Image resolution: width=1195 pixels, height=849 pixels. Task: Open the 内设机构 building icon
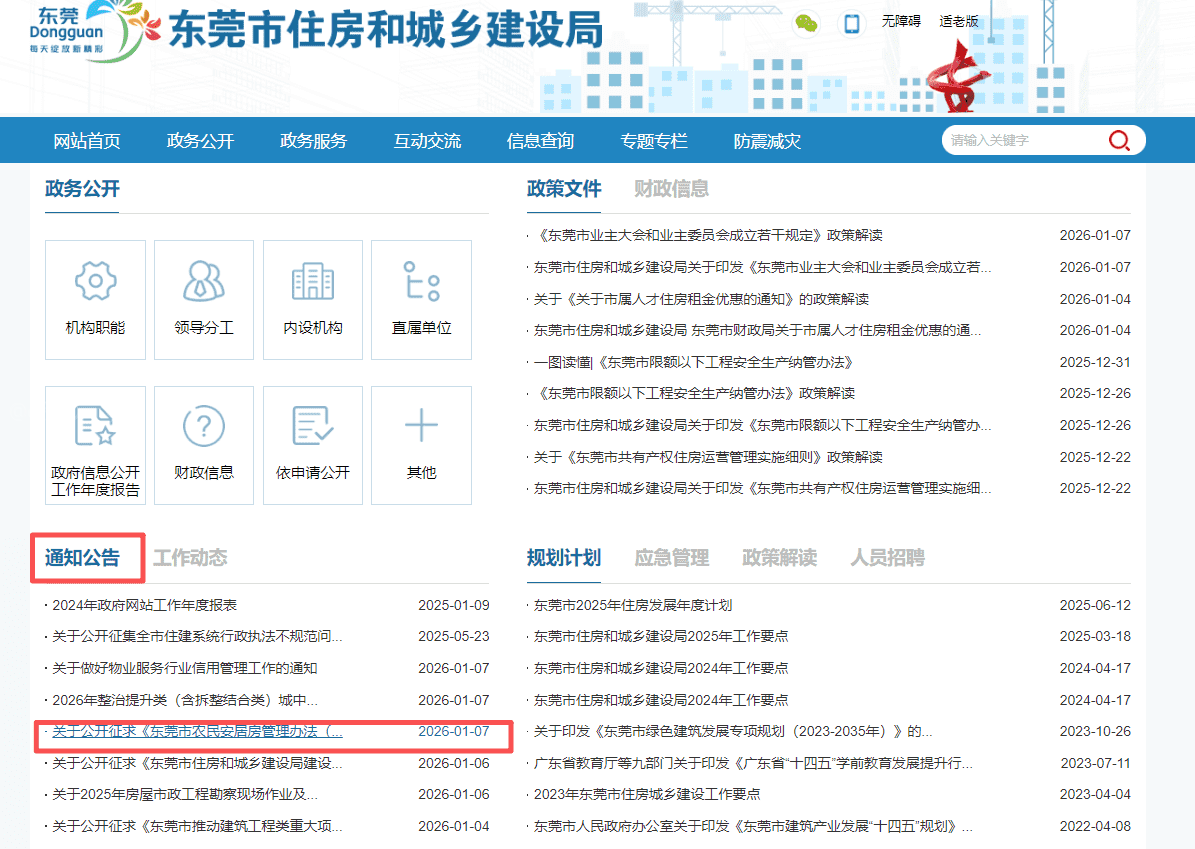pos(312,281)
